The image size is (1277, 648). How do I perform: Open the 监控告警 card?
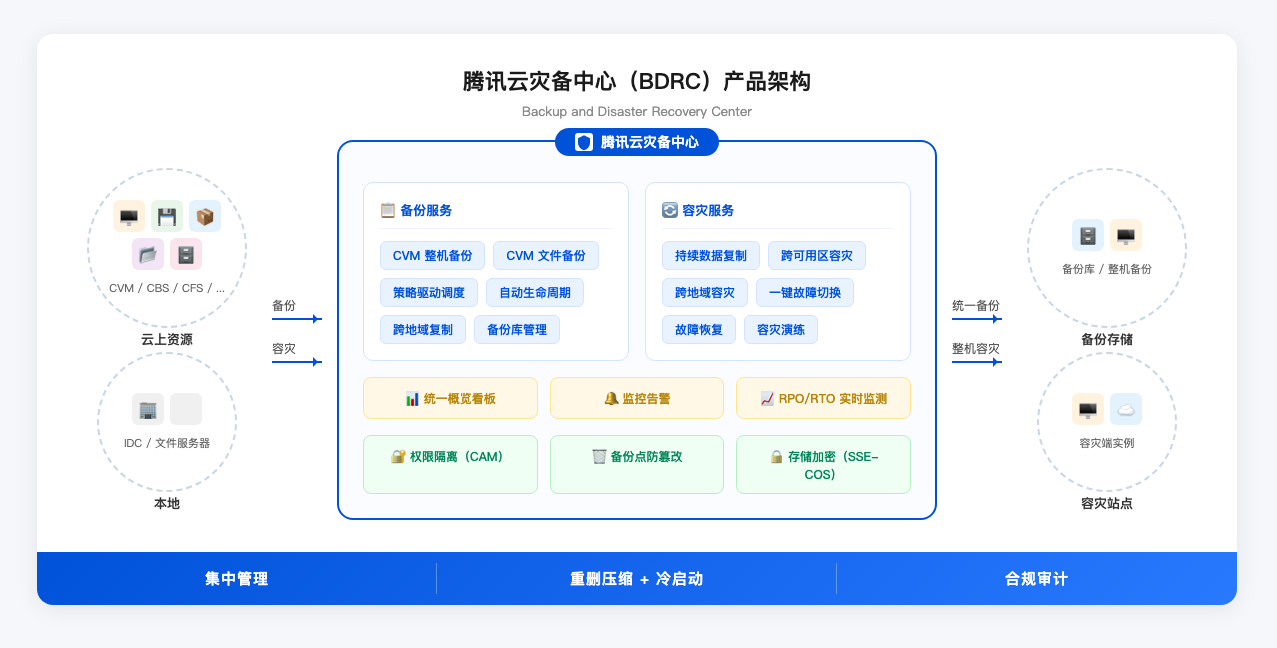tap(637, 398)
